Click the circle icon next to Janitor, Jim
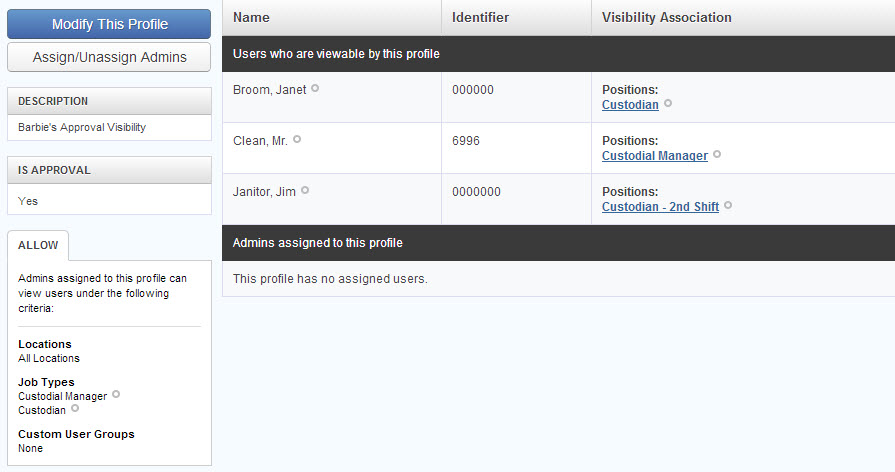 [x=305, y=190]
